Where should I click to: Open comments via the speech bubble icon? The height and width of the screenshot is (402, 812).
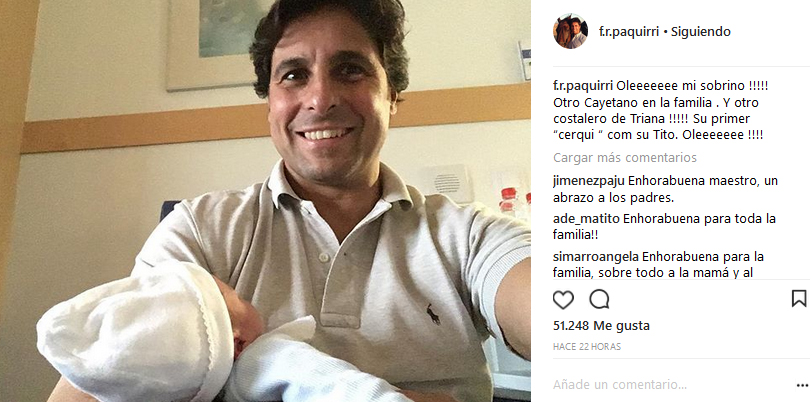[x=599, y=299]
